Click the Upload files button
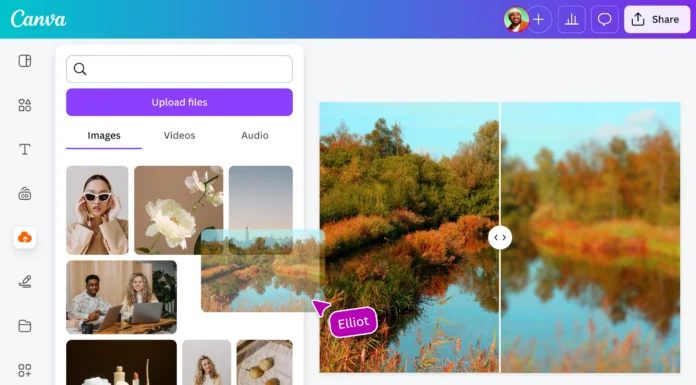The image size is (696, 385). [179, 102]
